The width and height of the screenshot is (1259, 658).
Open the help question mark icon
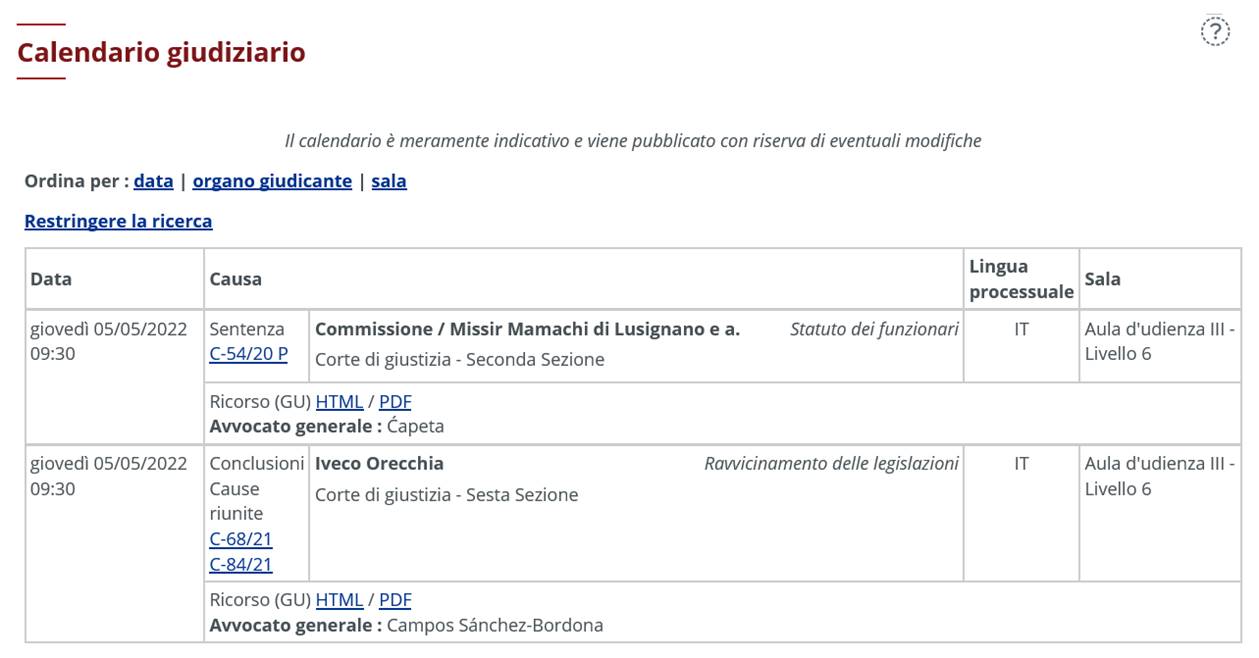1214,32
